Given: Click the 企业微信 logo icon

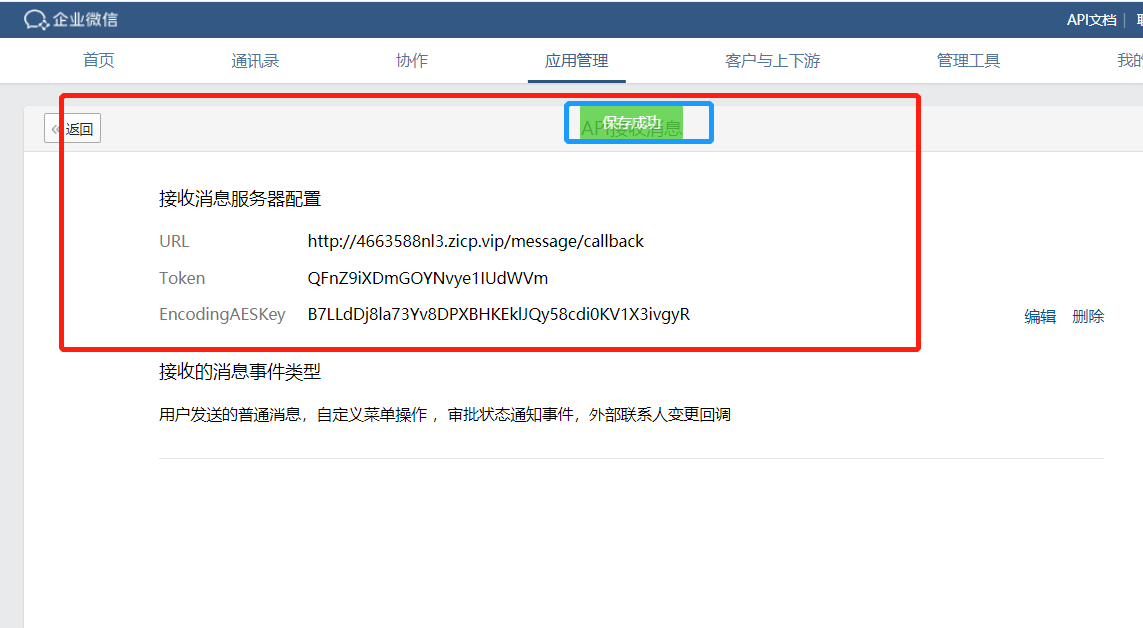Looking at the screenshot, I should 36,20.
